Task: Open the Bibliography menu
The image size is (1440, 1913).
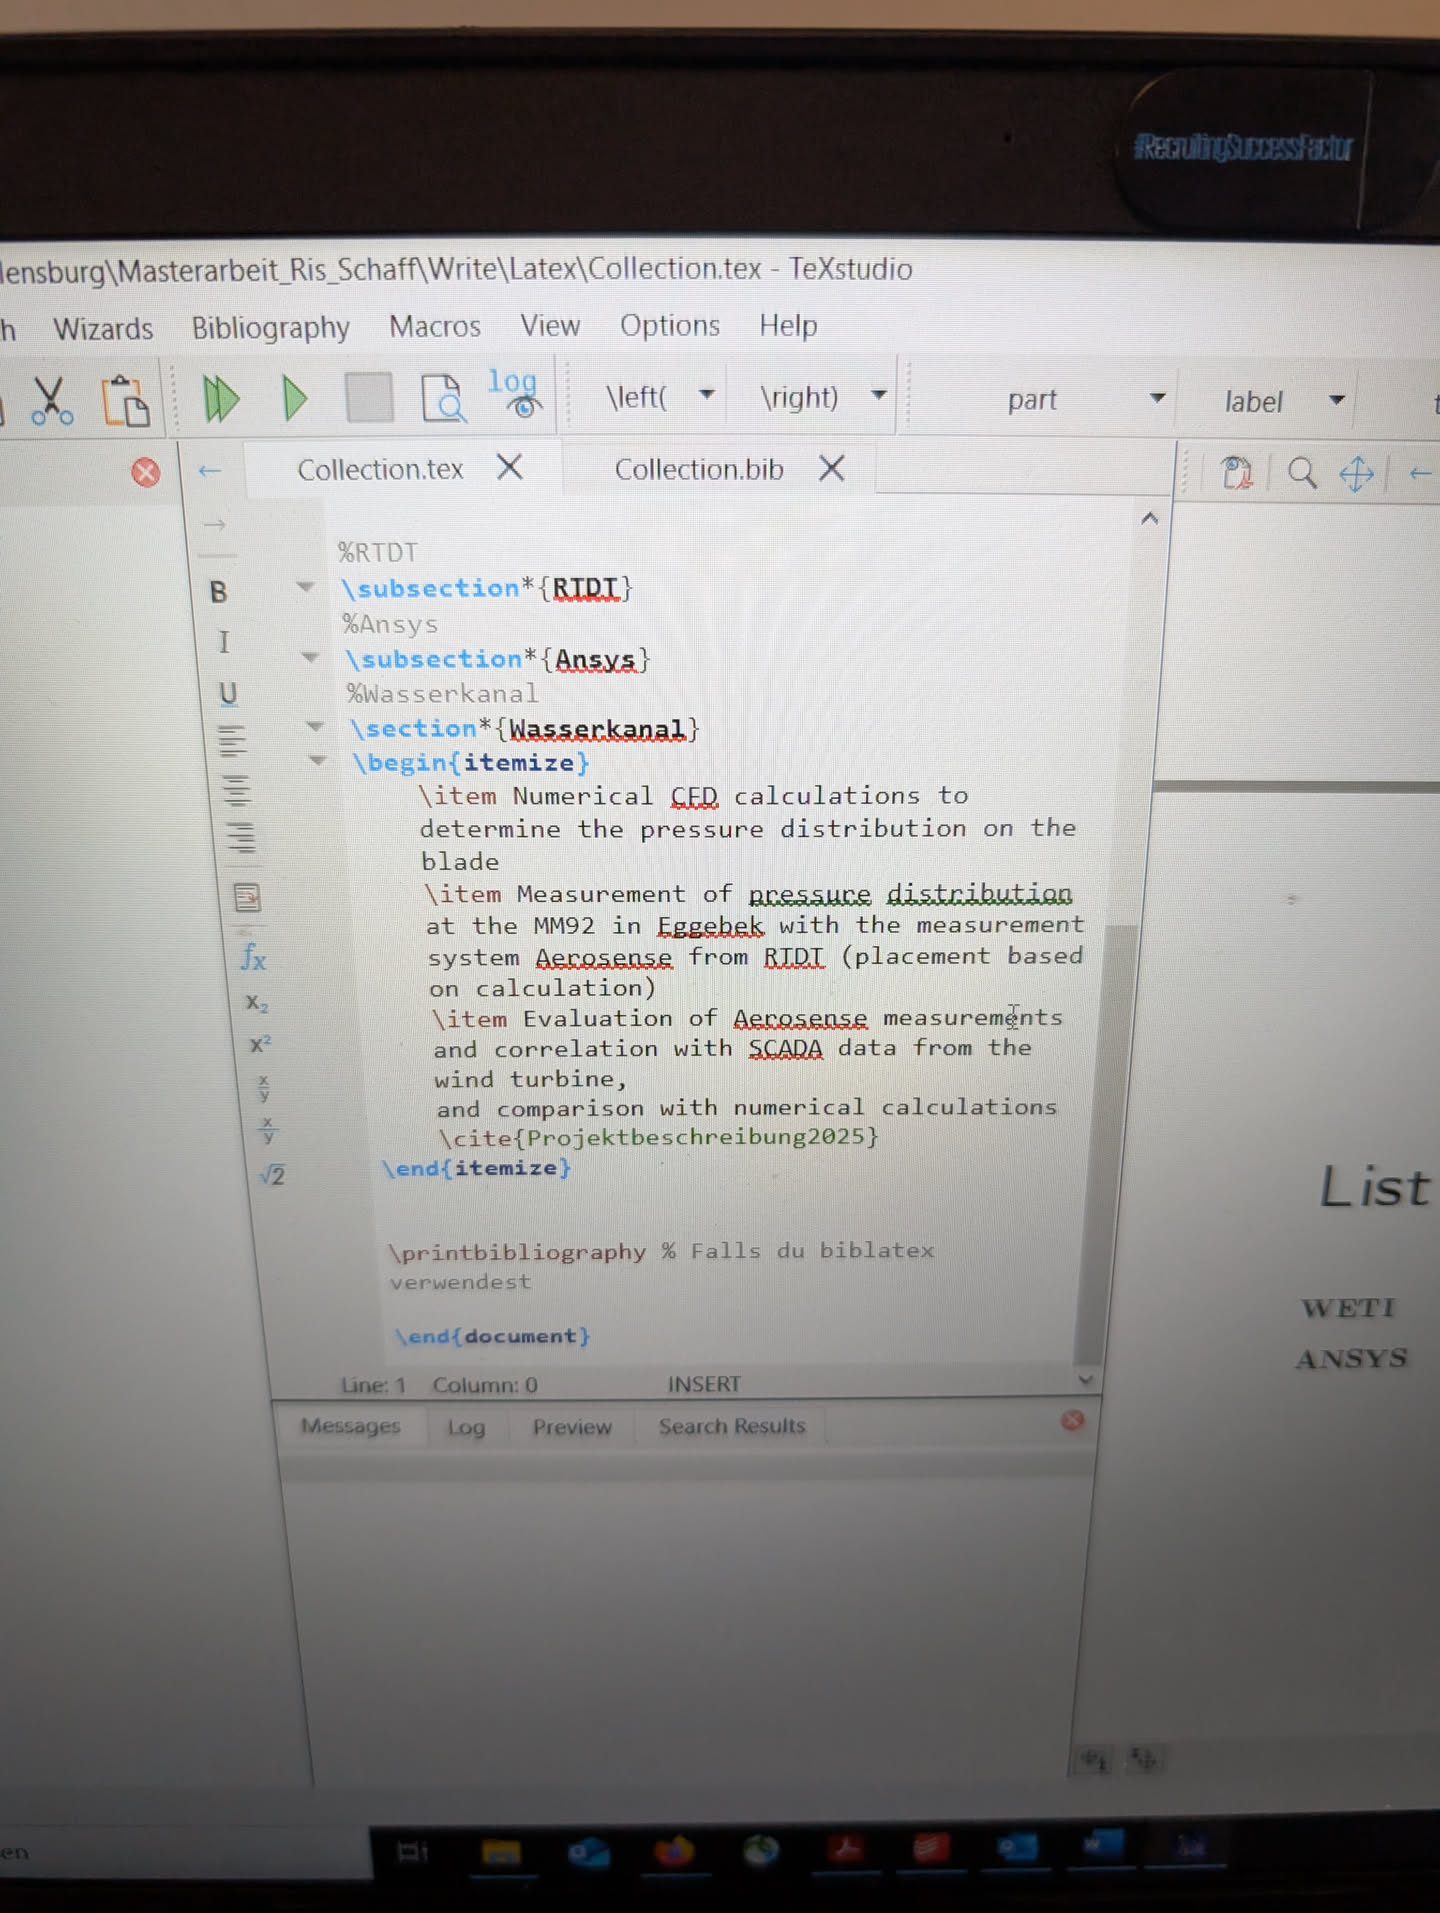Action: tap(270, 328)
